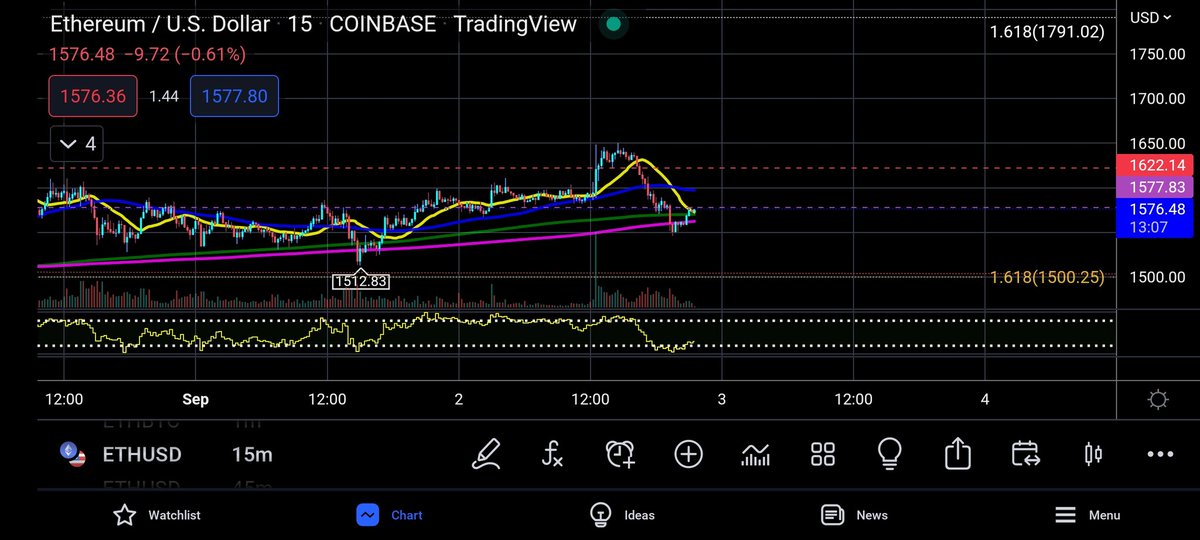Open the drawing tools pencil icon
The height and width of the screenshot is (540, 1200).
(x=487, y=454)
